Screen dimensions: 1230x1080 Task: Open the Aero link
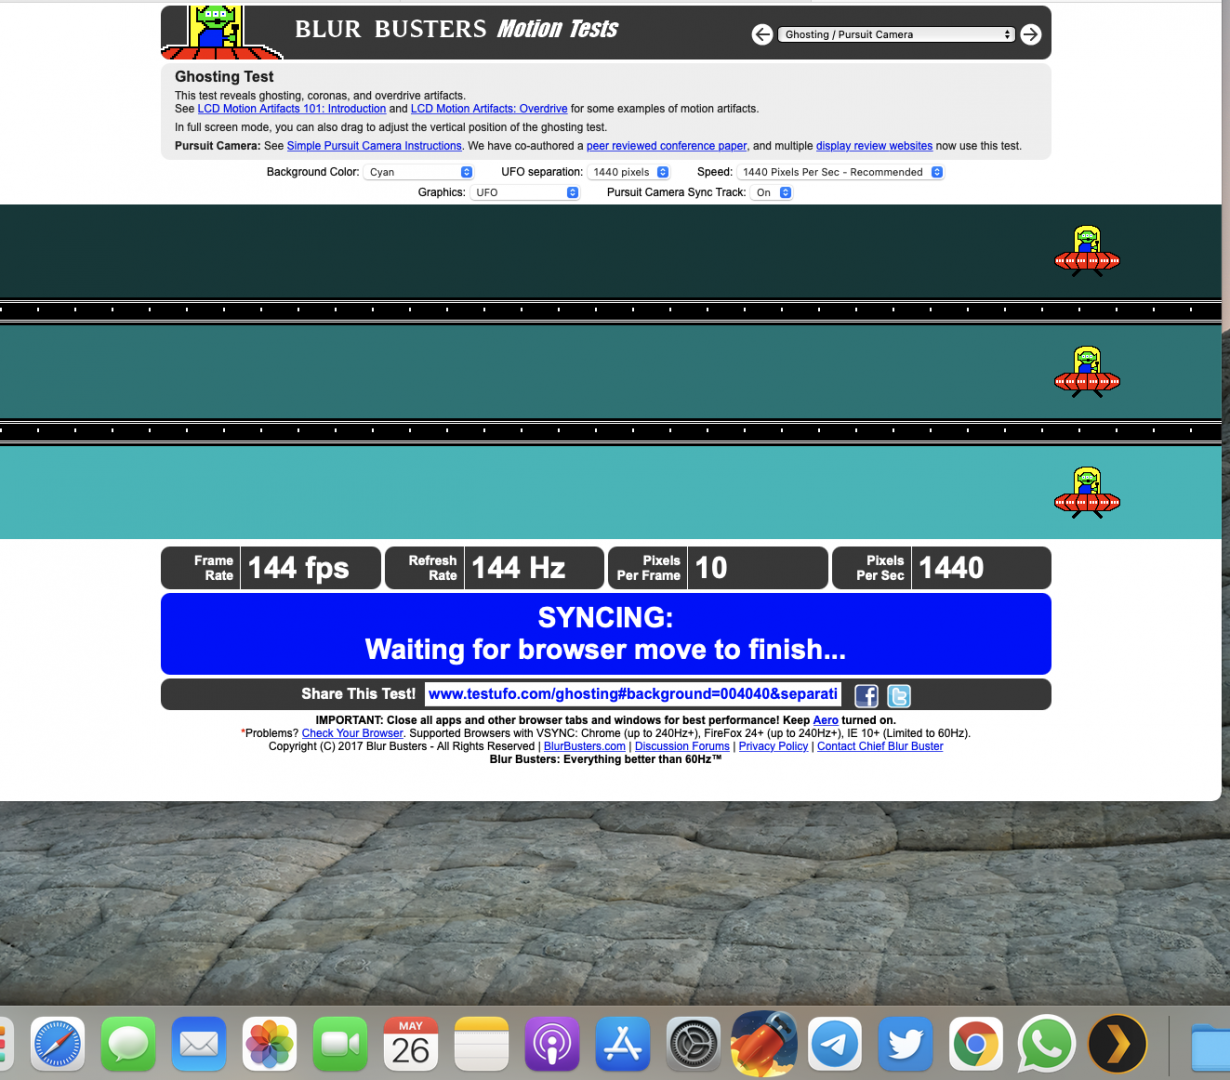click(825, 720)
